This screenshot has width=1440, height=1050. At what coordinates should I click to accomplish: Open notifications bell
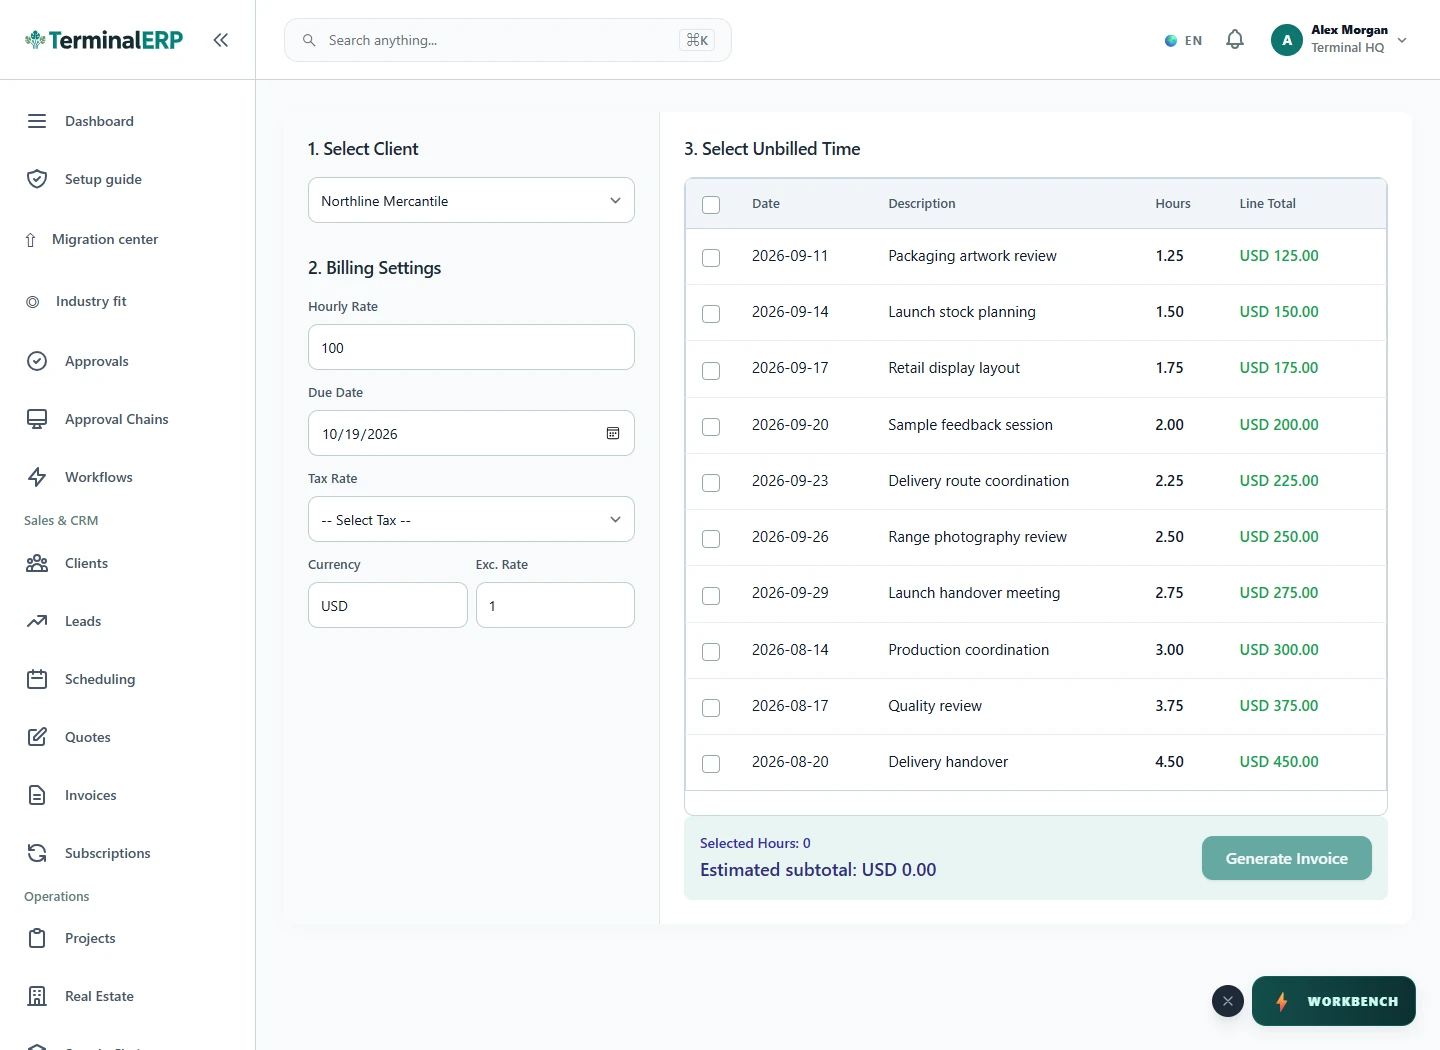click(x=1235, y=40)
